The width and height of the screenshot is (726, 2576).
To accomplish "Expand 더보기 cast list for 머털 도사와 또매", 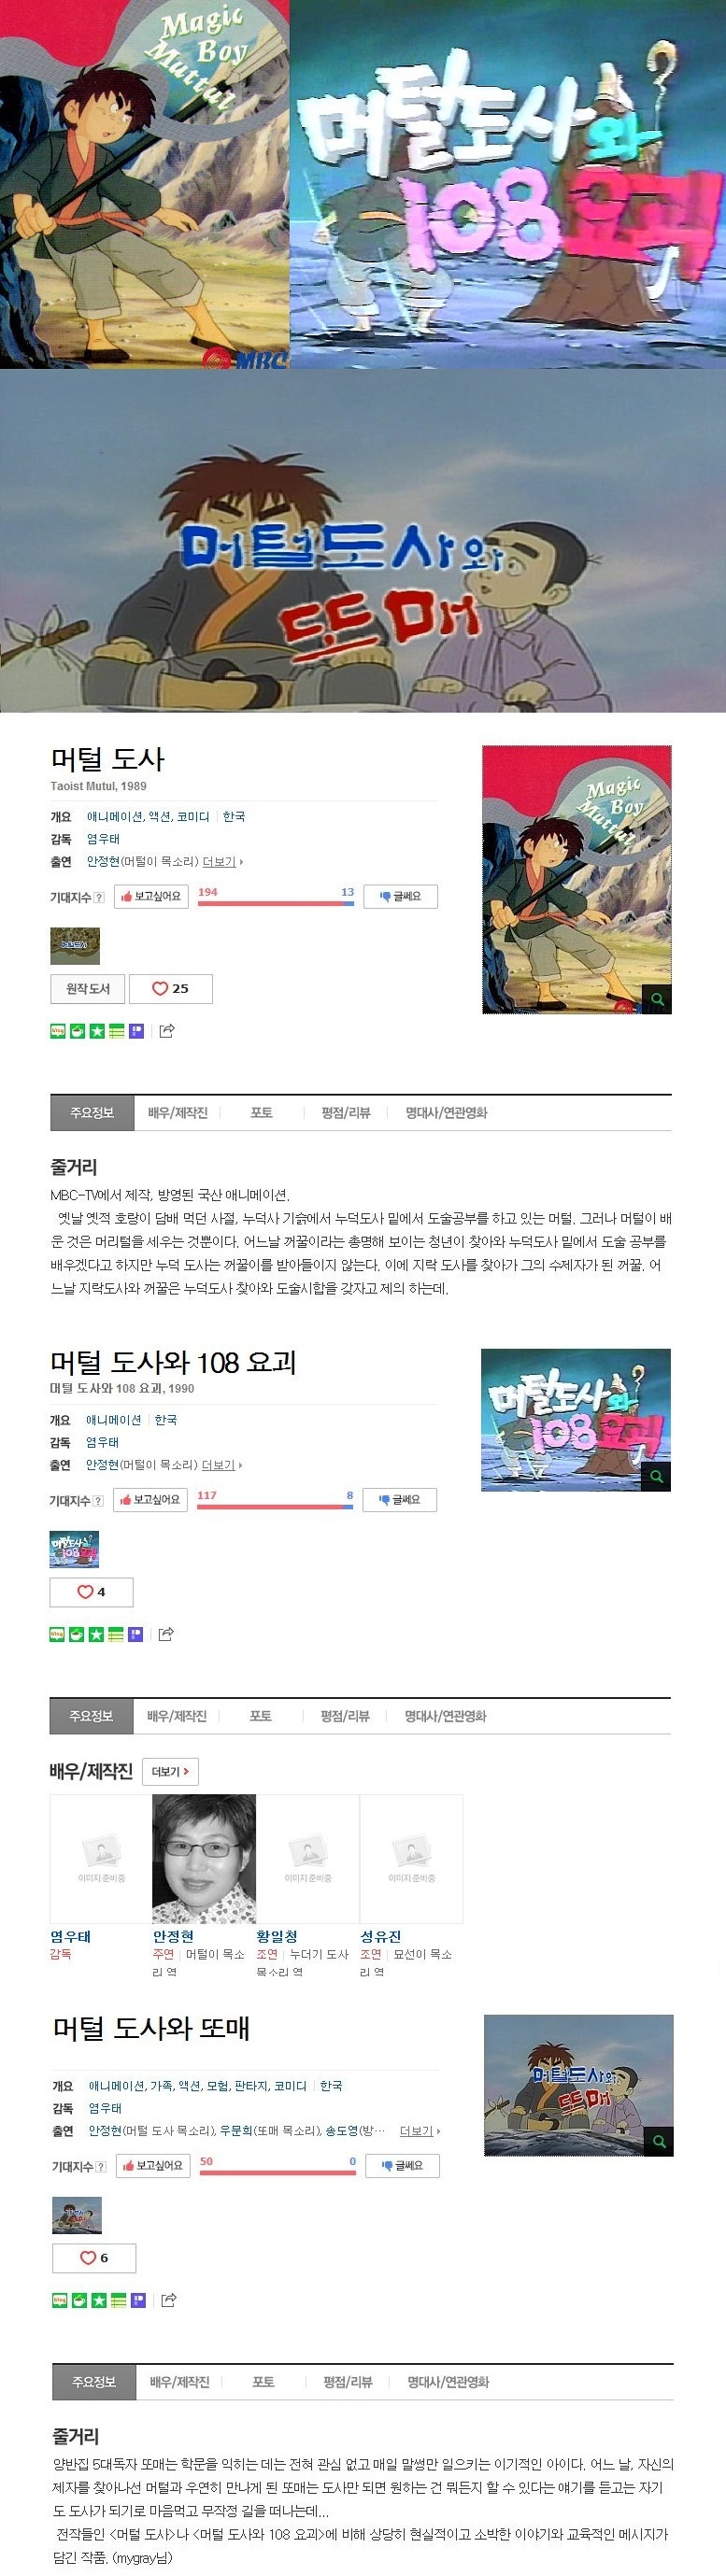I will pyautogui.click(x=420, y=2131).
